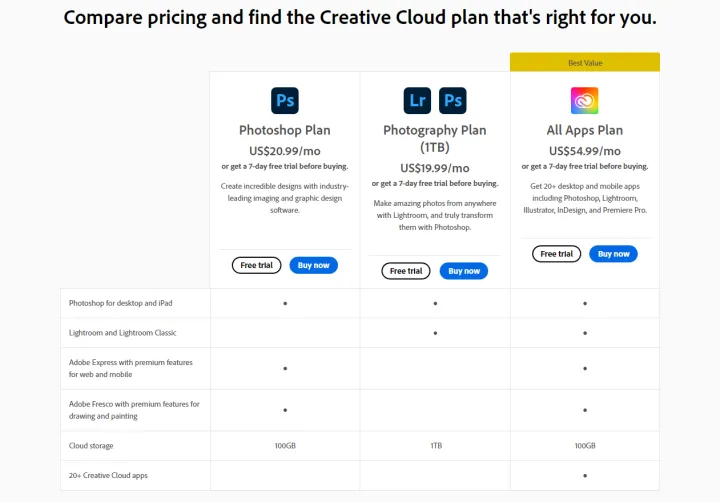720x502 pixels.
Task: Click the Photoshop icon in Photography Plan
Action: 452,101
